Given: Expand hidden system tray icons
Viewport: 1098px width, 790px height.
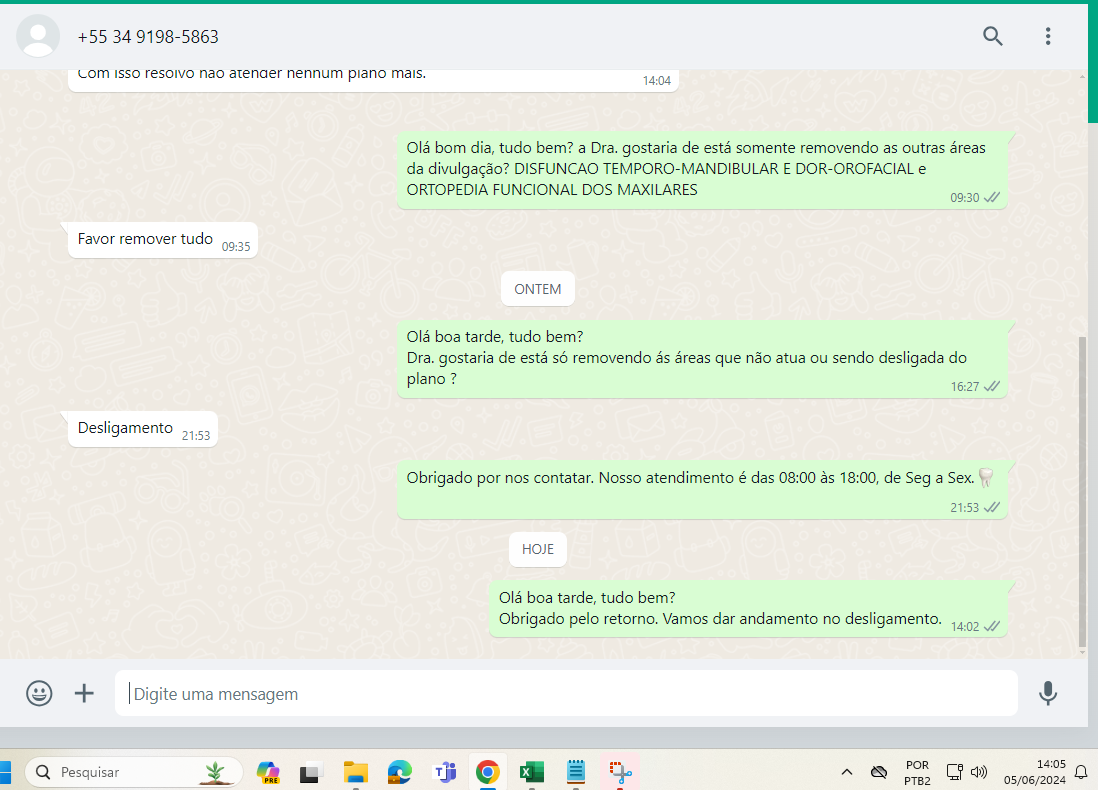Looking at the screenshot, I should 847,772.
